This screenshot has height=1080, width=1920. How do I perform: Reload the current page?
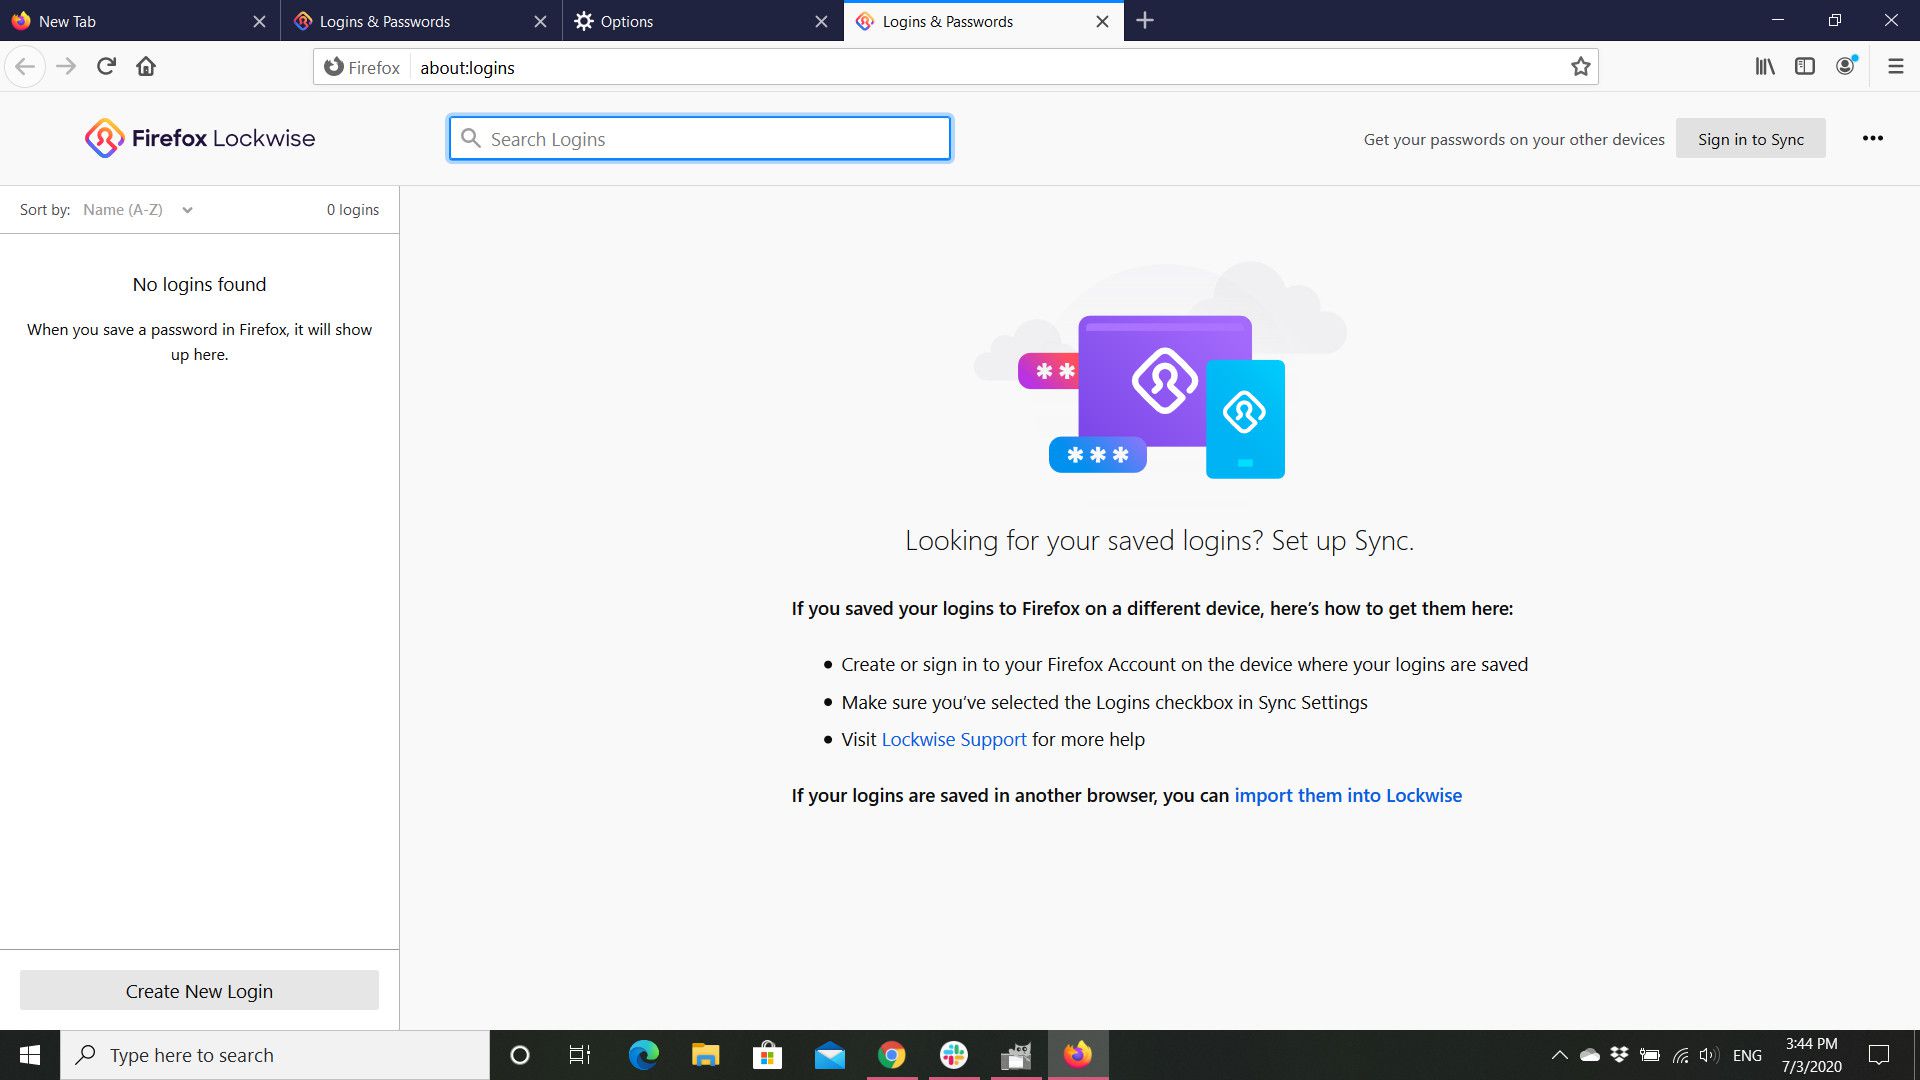(x=106, y=67)
